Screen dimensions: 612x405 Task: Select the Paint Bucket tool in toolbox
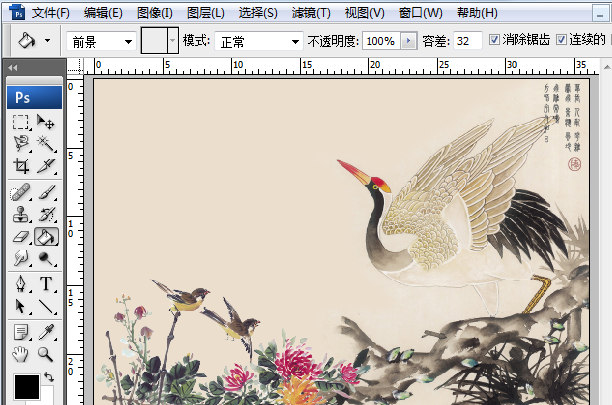point(46,236)
